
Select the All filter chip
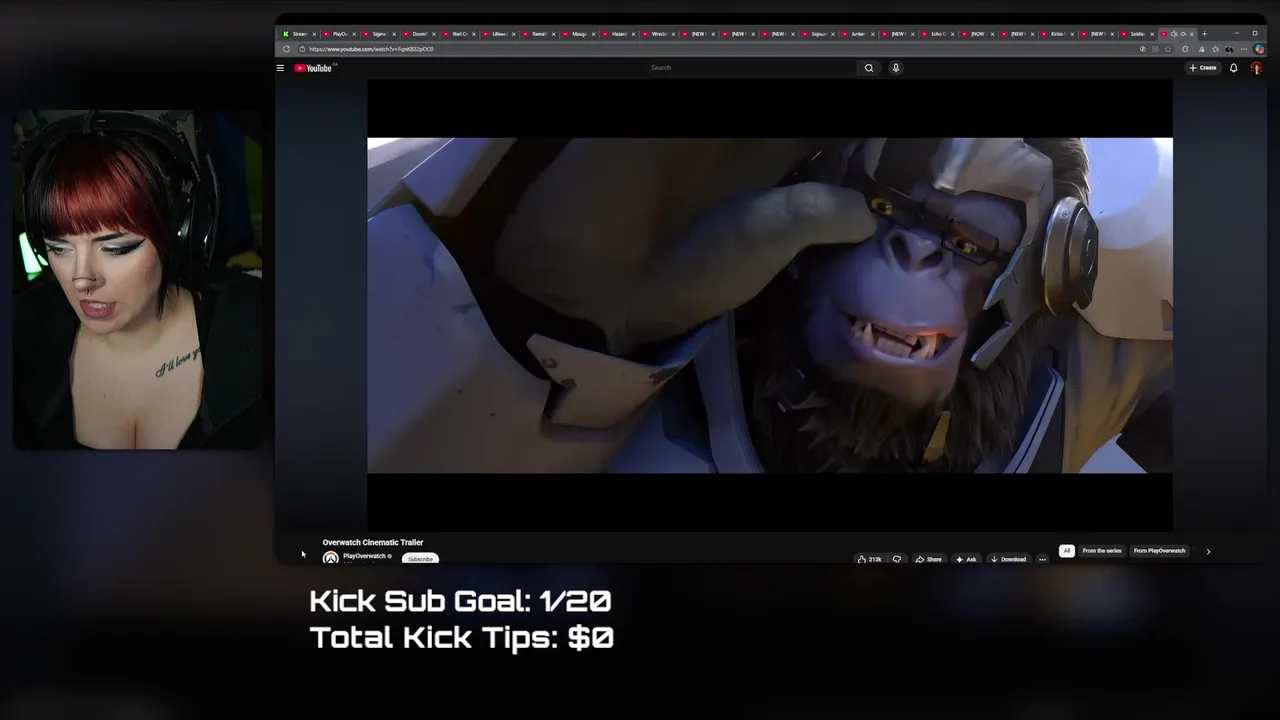click(1067, 551)
